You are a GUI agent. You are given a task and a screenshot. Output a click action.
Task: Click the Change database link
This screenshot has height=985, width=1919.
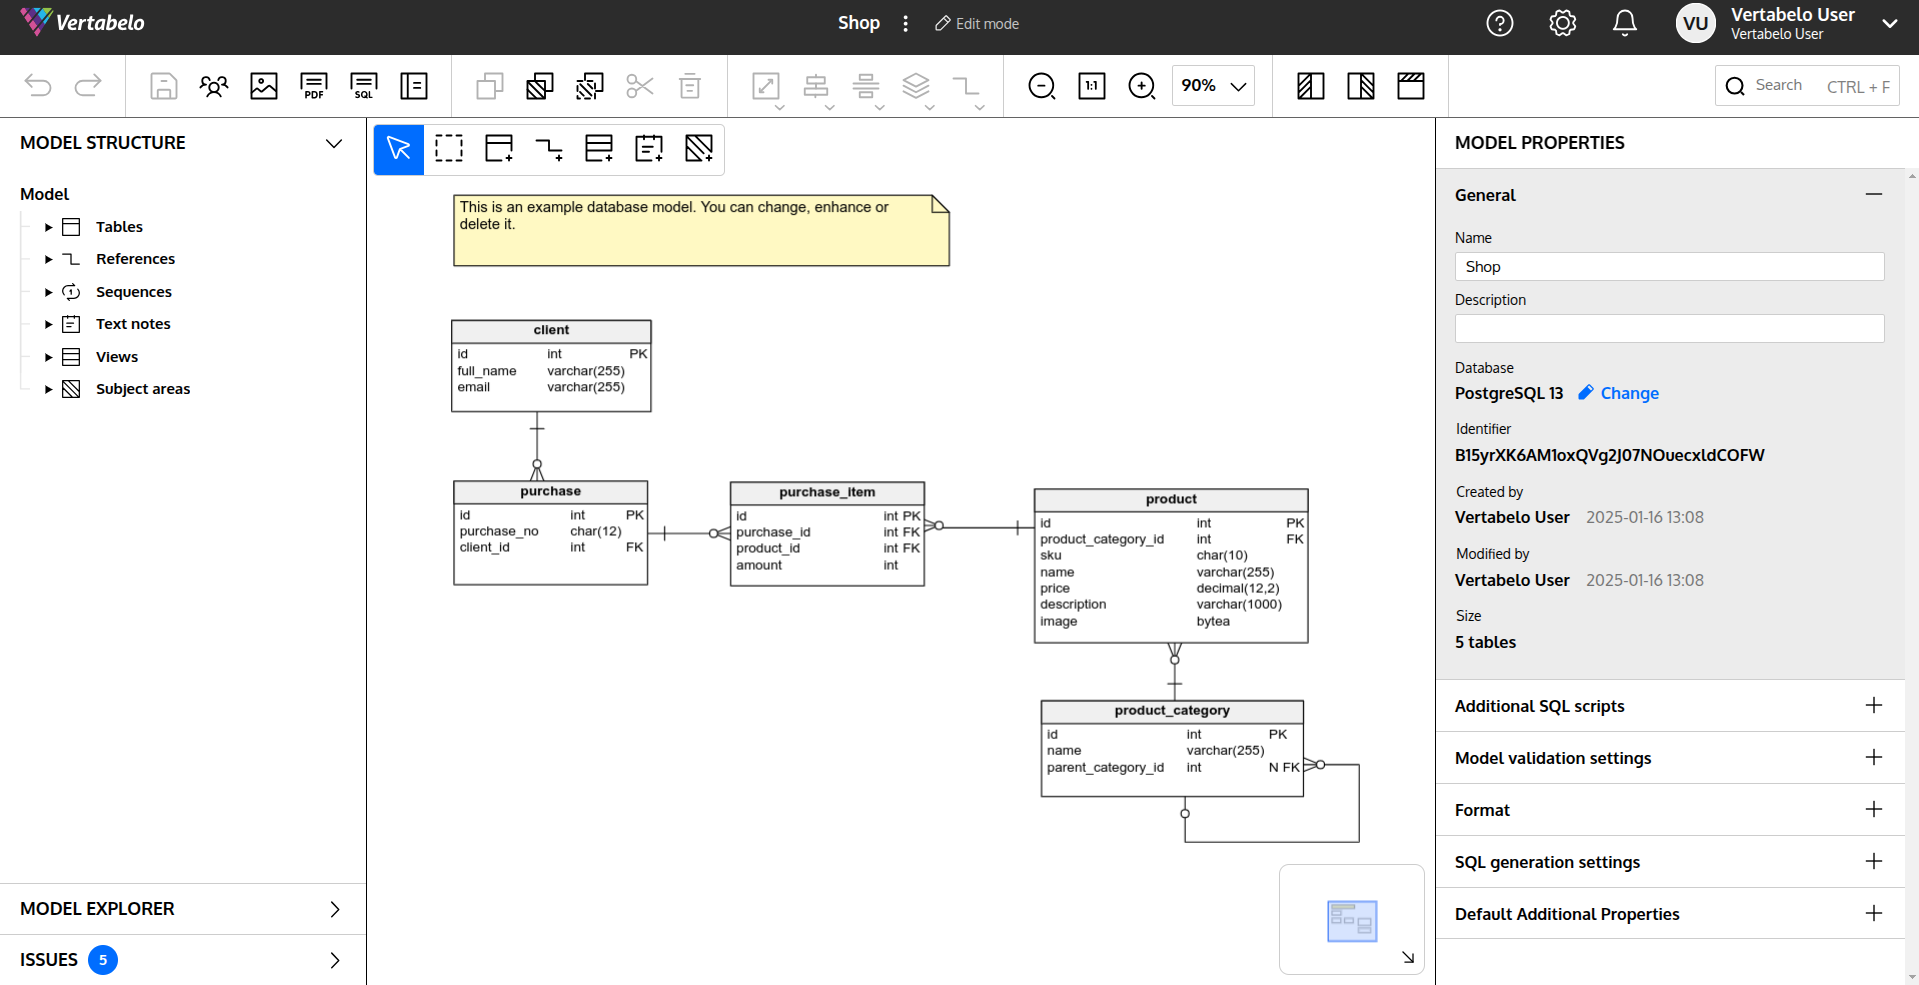click(1629, 393)
